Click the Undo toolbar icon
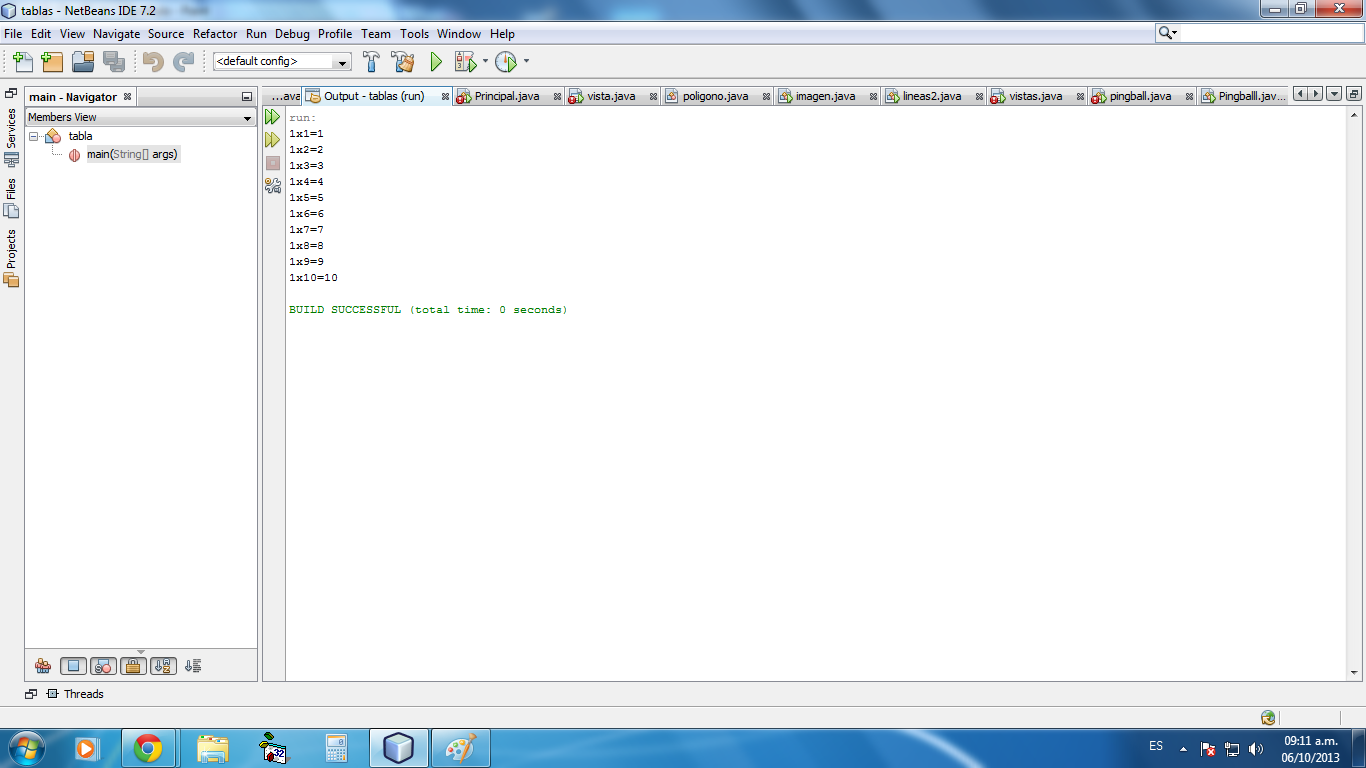The height and width of the screenshot is (768, 1366). (x=152, y=61)
